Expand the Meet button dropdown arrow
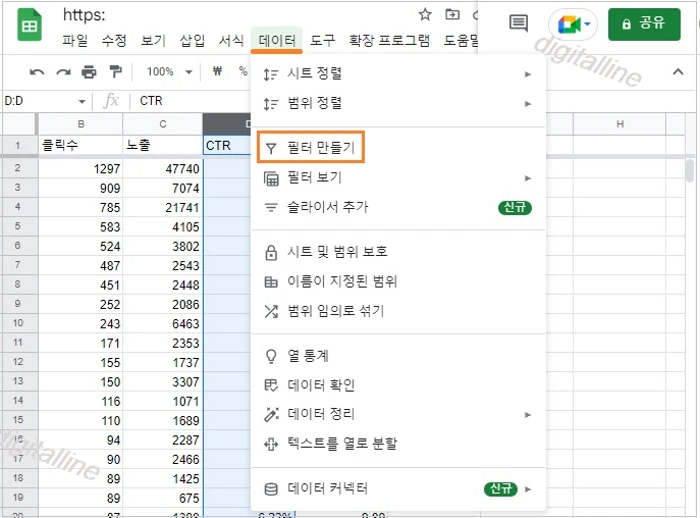Screen dimensions: 700x518 (x=588, y=24)
